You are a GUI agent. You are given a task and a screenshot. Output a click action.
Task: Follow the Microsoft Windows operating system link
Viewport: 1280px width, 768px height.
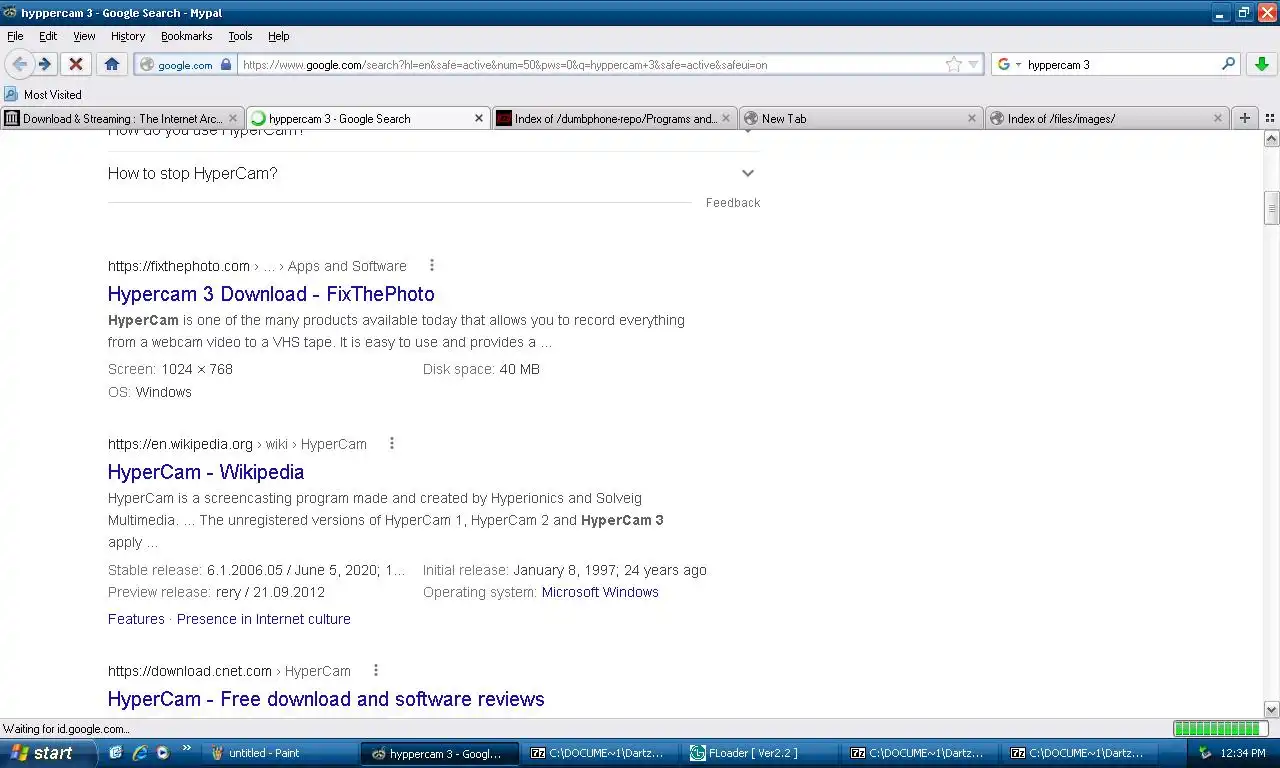tap(600, 592)
